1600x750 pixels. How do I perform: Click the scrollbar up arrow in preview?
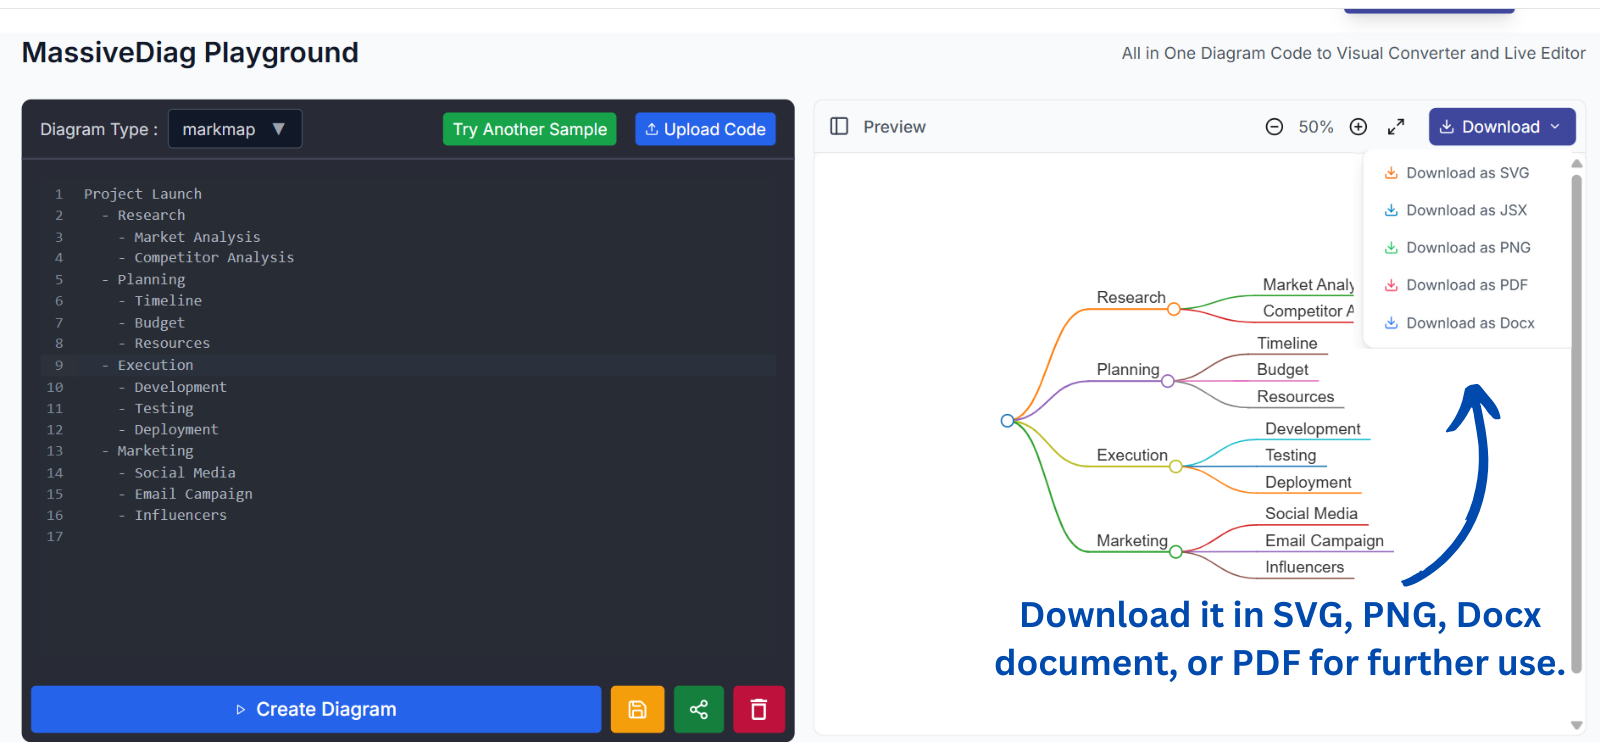[1577, 164]
